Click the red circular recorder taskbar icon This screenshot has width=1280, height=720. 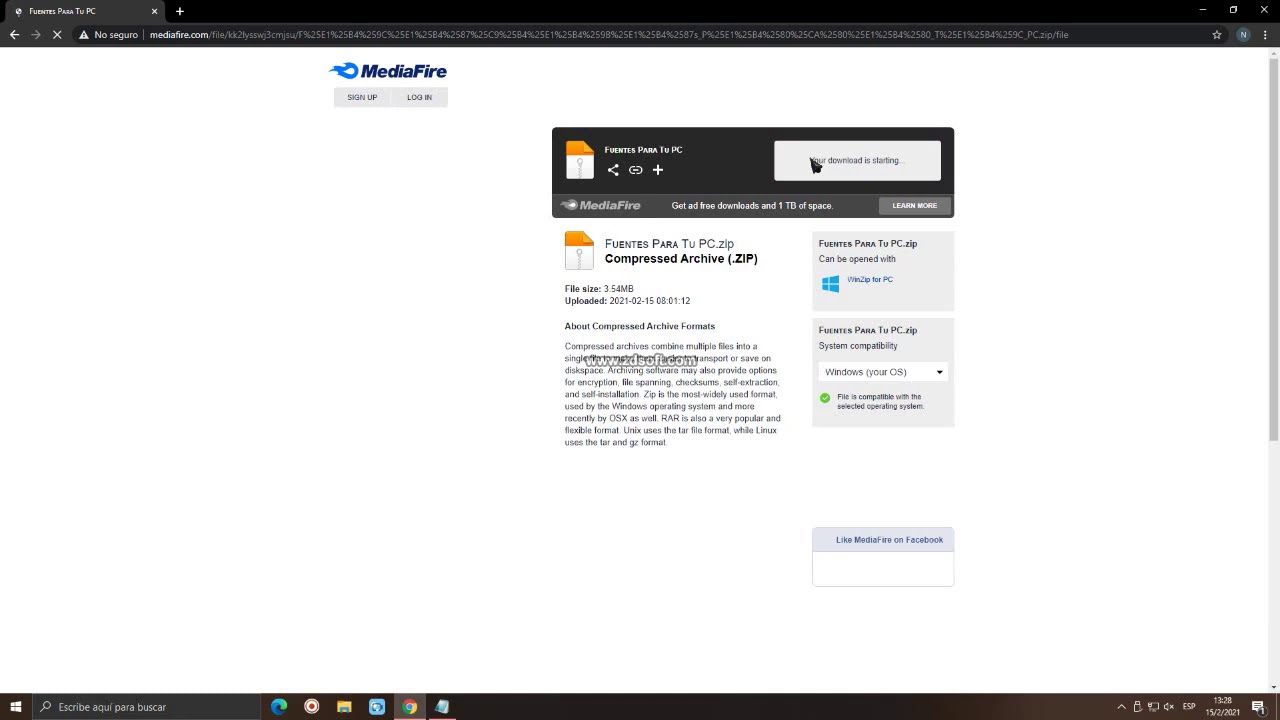[x=312, y=707]
